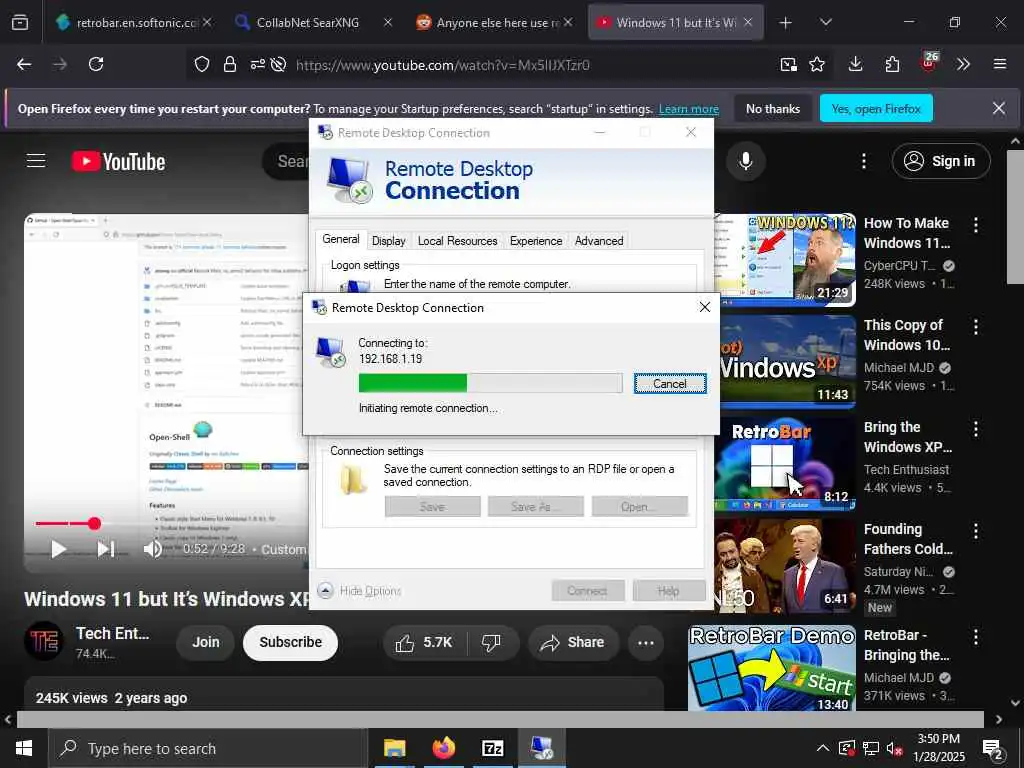The image size is (1024, 768).
Task: Switch to the retrobar.en.softonic tab
Action: (134, 22)
